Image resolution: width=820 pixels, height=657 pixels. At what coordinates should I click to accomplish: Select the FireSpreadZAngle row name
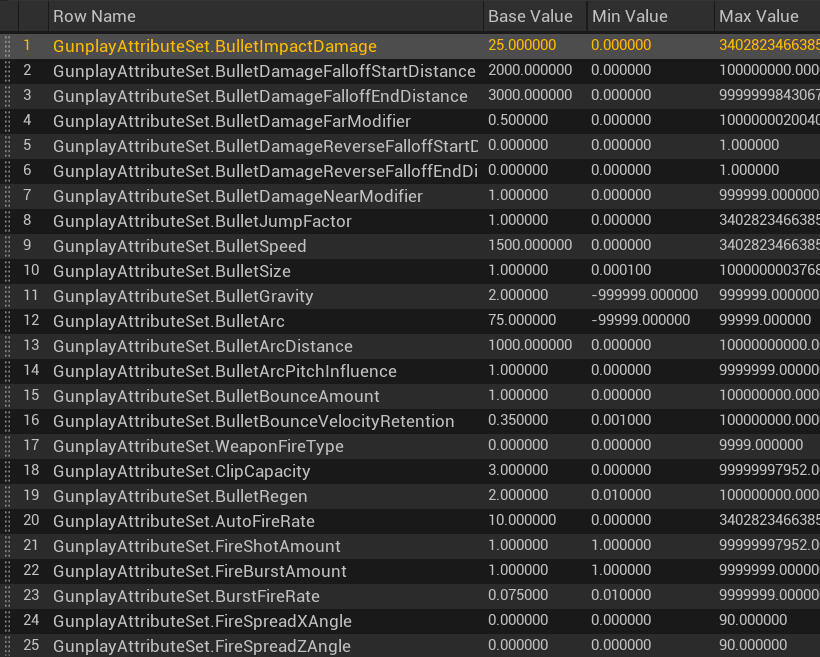tap(202, 647)
